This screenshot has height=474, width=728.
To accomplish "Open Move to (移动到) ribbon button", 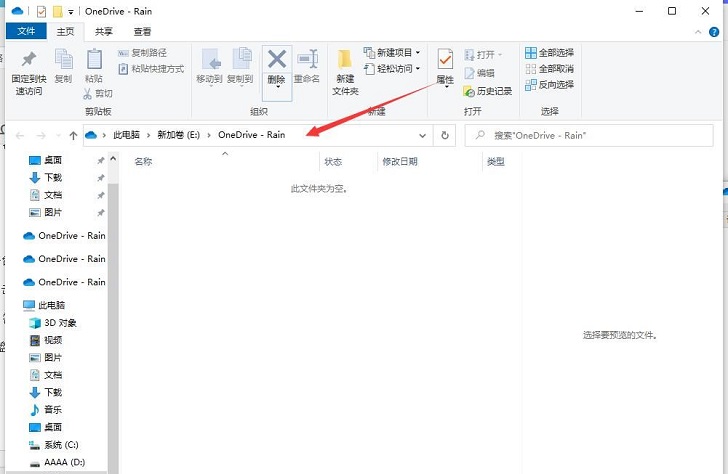I will tap(209, 67).
